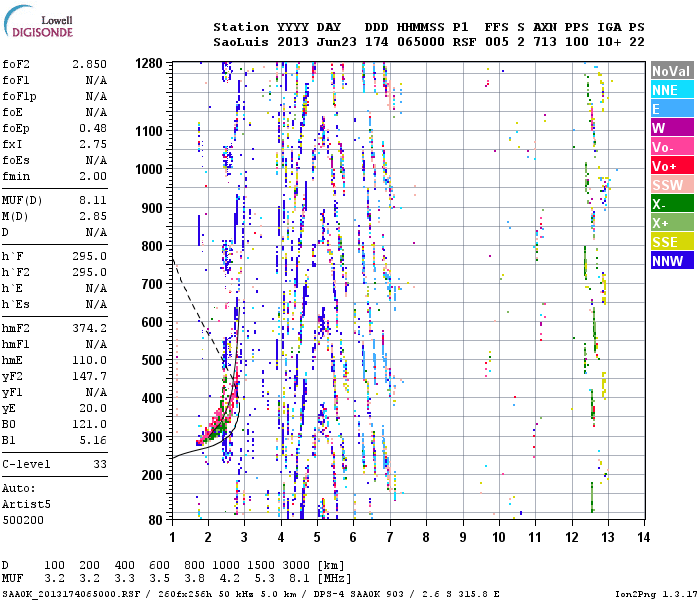
Task: Click the C-level value 33
Action: coord(100,464)
